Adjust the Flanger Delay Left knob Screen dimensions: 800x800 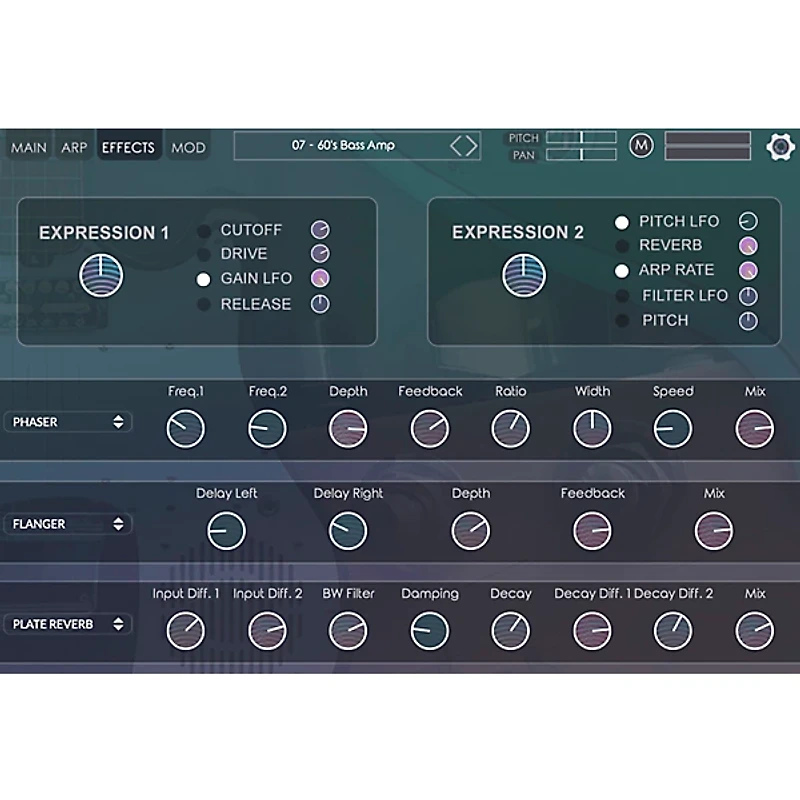pyautogui.click(x=226, y=530)
